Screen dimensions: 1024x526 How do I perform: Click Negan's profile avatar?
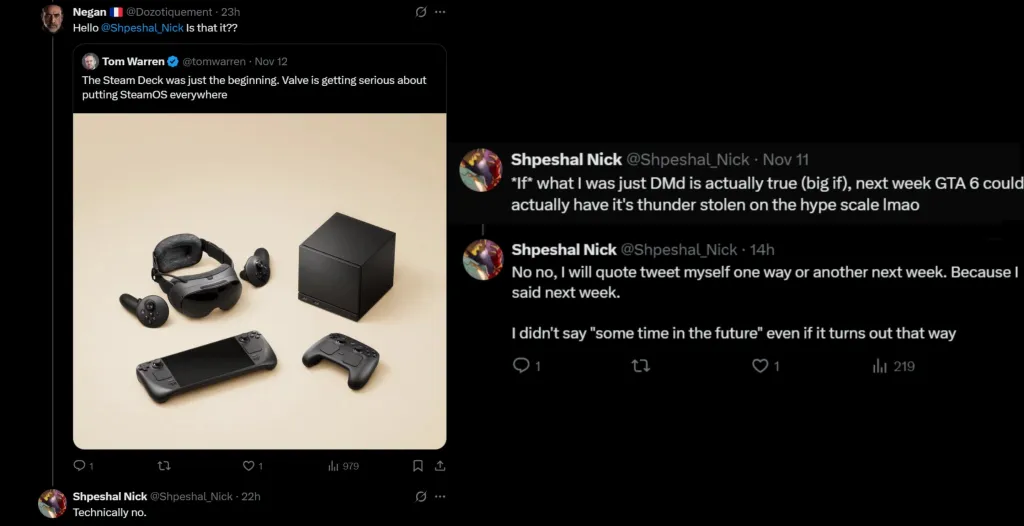click(52, 18)
